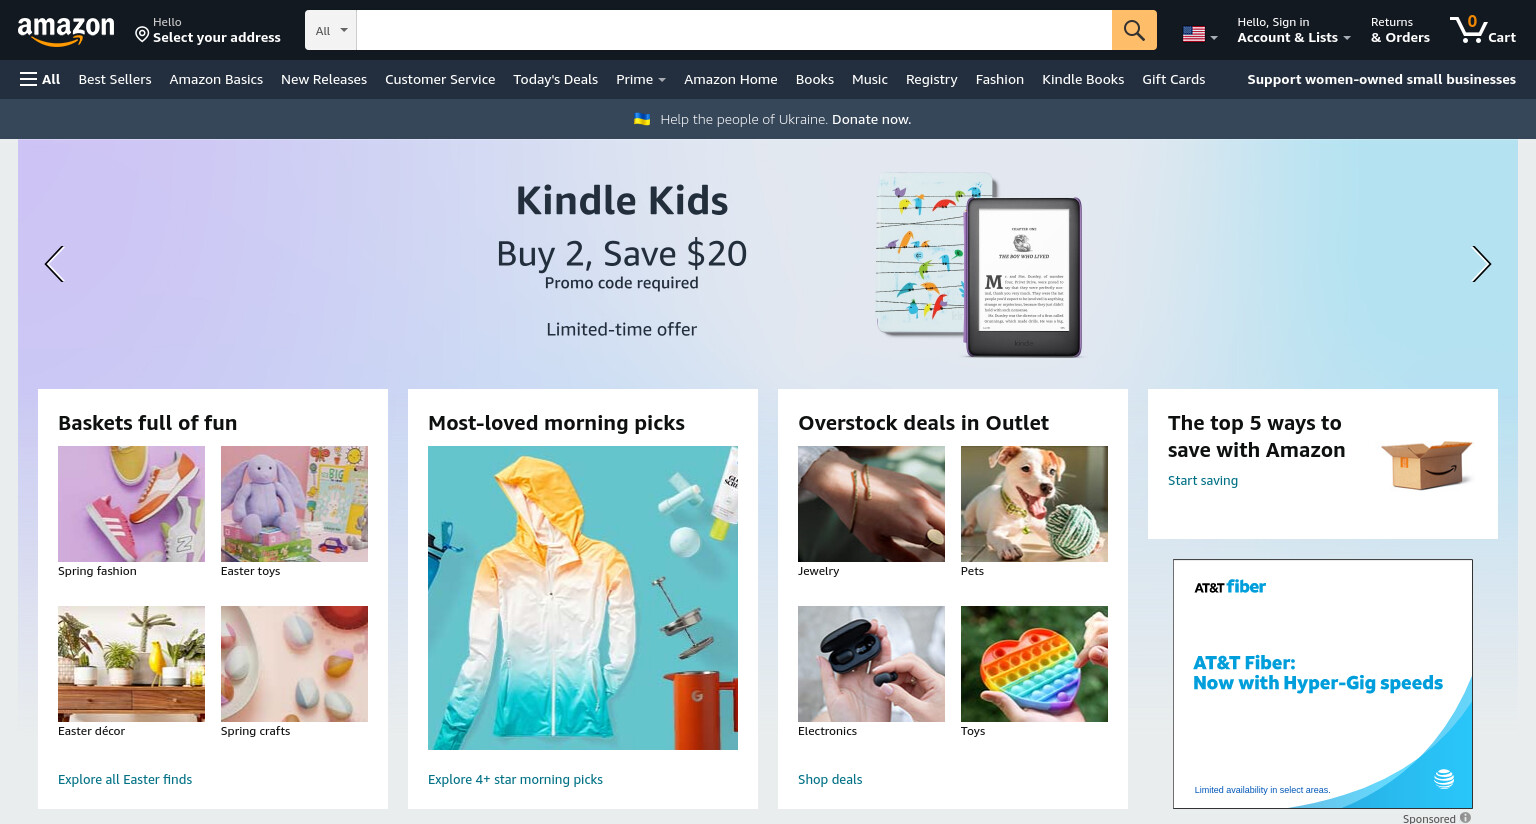The width and height of the screenshot is (1536, 824).
Task: Click into the search text field
Action: click(734, 30)
